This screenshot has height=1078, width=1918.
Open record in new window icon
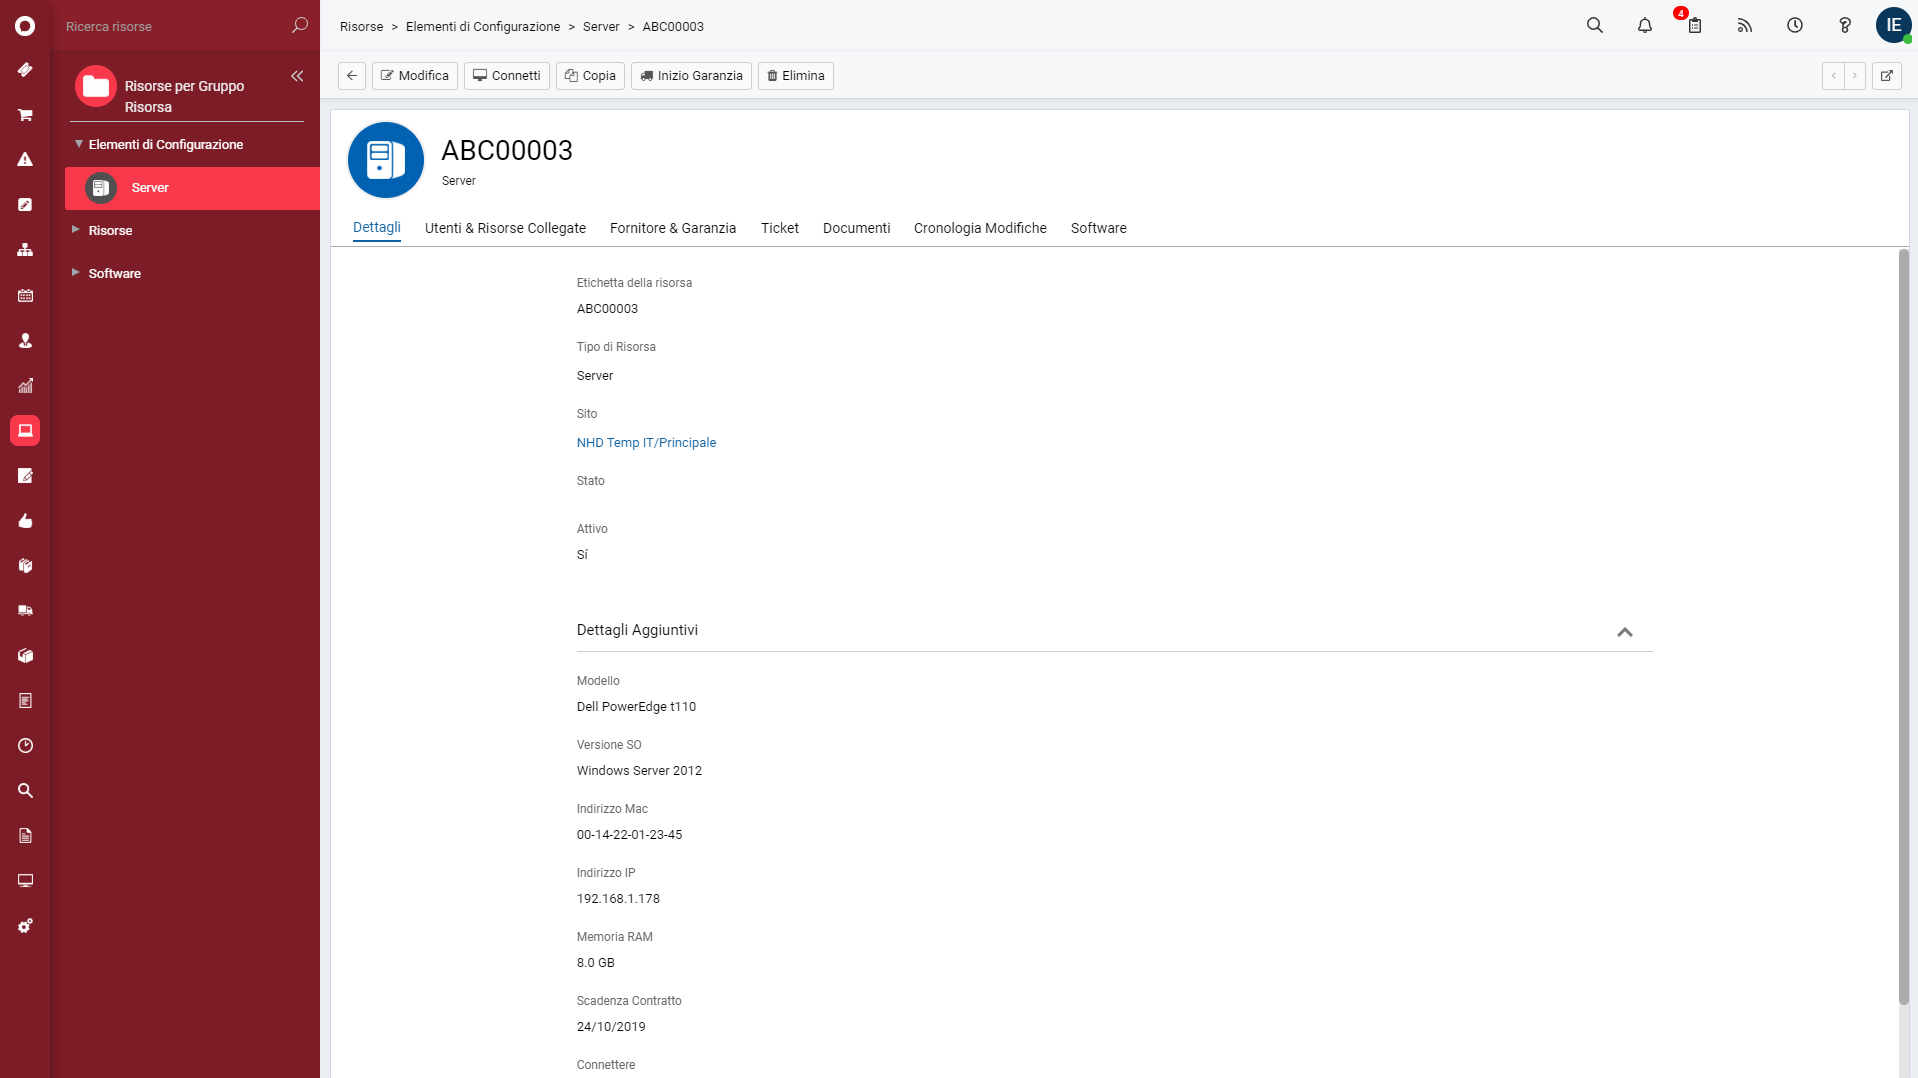point(1887,76)
